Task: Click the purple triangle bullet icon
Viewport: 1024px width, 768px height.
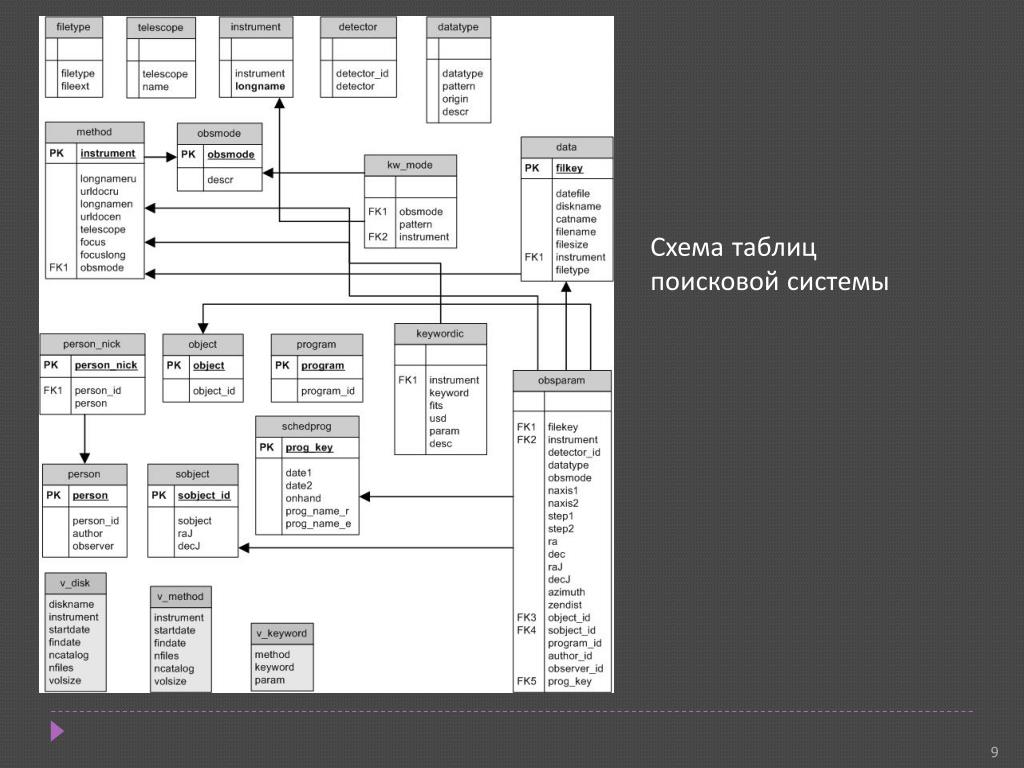Action: tap(57, 731)
